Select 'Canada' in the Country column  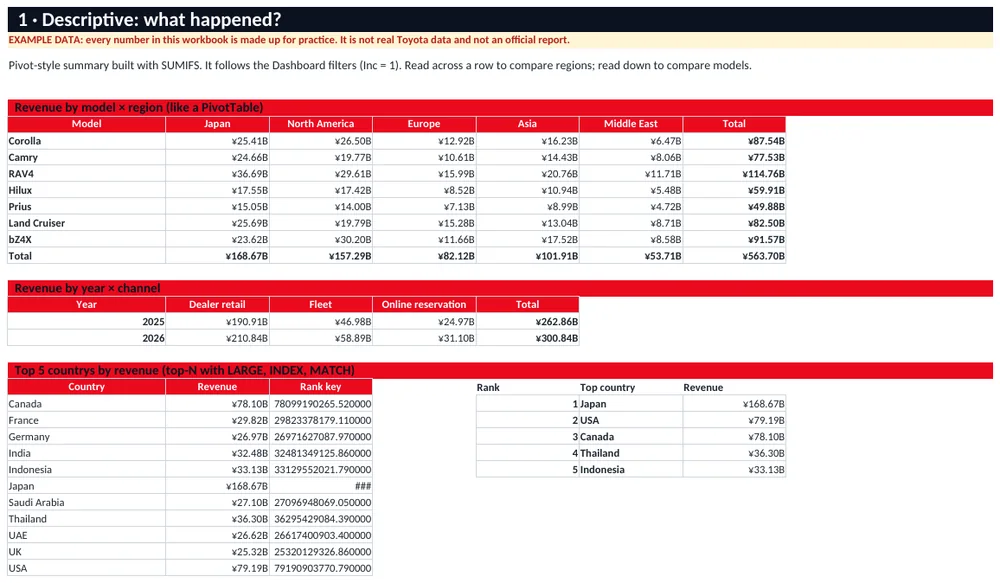point(87,404)
